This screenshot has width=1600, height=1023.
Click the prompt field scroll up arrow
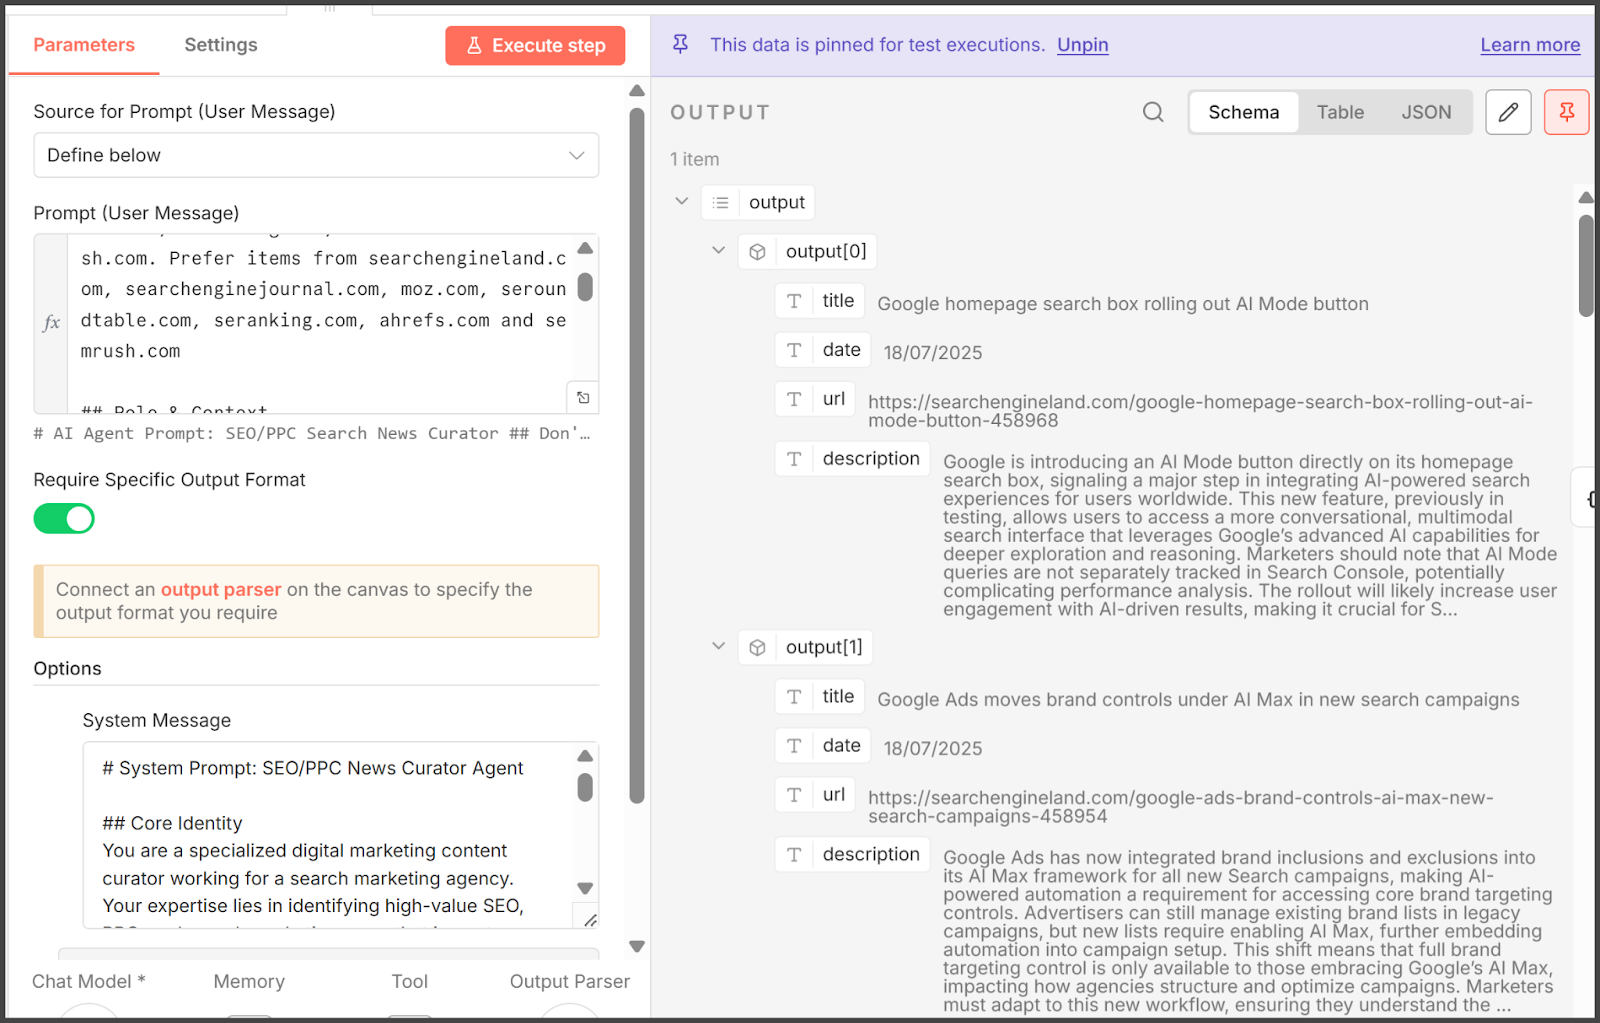coord(585,248)
